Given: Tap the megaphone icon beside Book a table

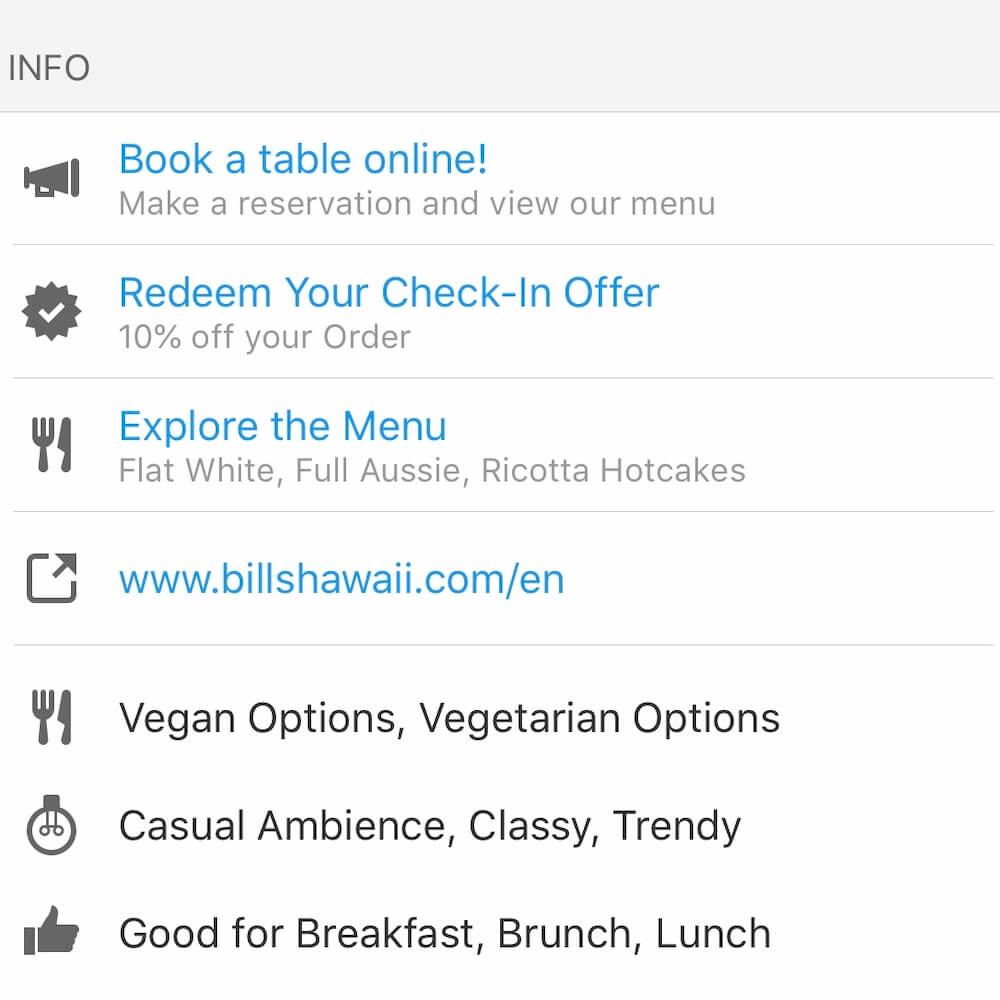Looking at the screenshot, I should tap(52, 178).
